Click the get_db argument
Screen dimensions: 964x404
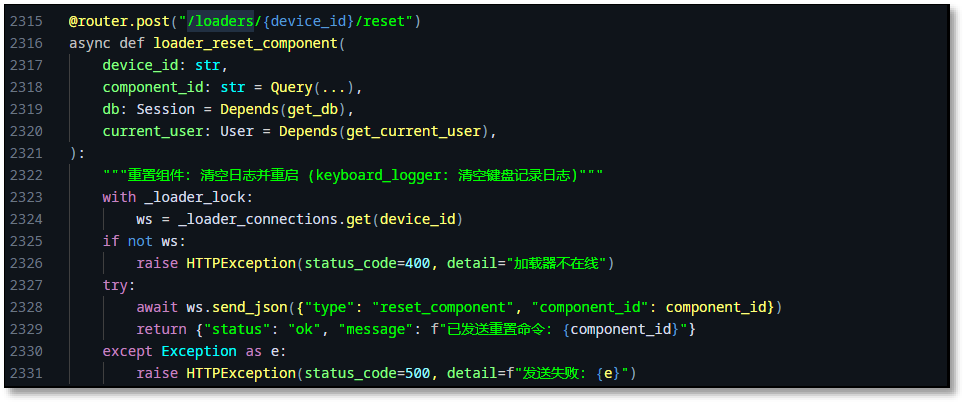(x=312, y=109)
